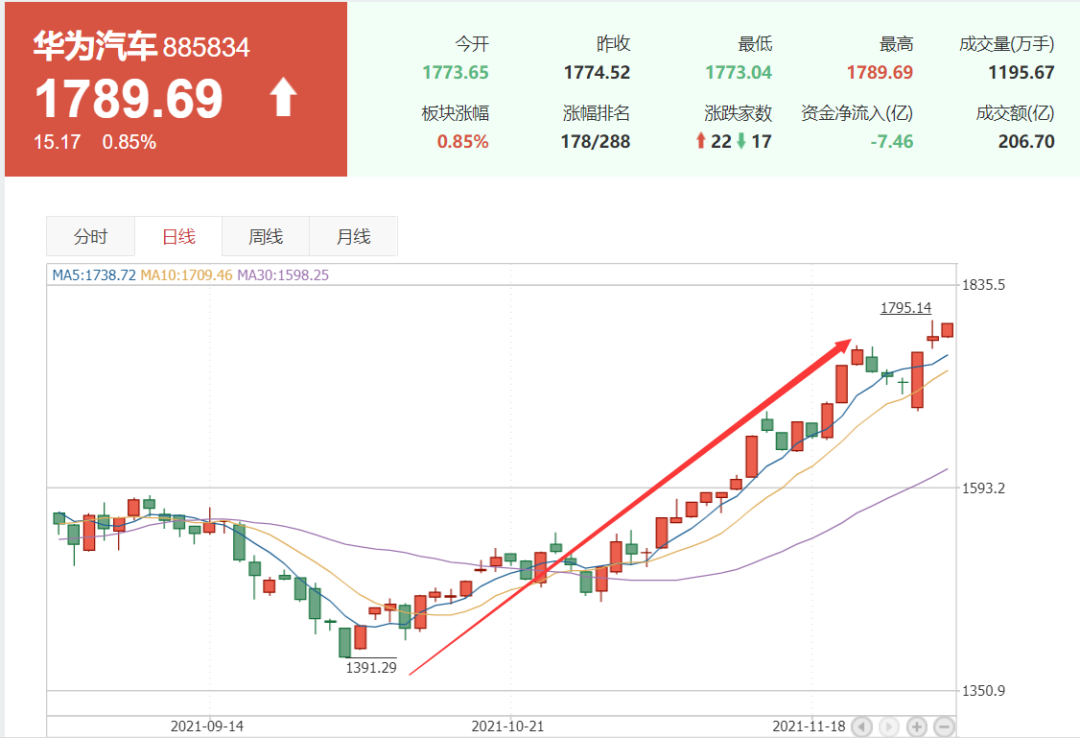Click the MA5:1738.72 indicator label
This screenshot has width=1080, height=738.
tap(94, 275)
